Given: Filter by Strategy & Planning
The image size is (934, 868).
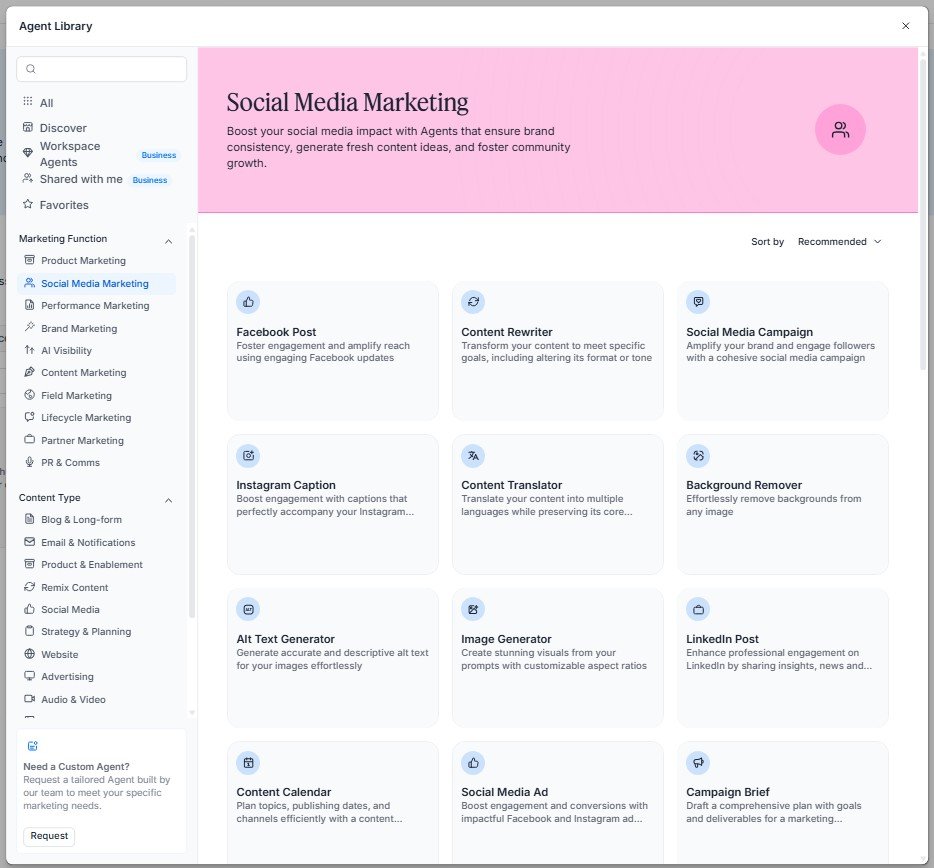Looking at the screenshot, I should point(96,631).
